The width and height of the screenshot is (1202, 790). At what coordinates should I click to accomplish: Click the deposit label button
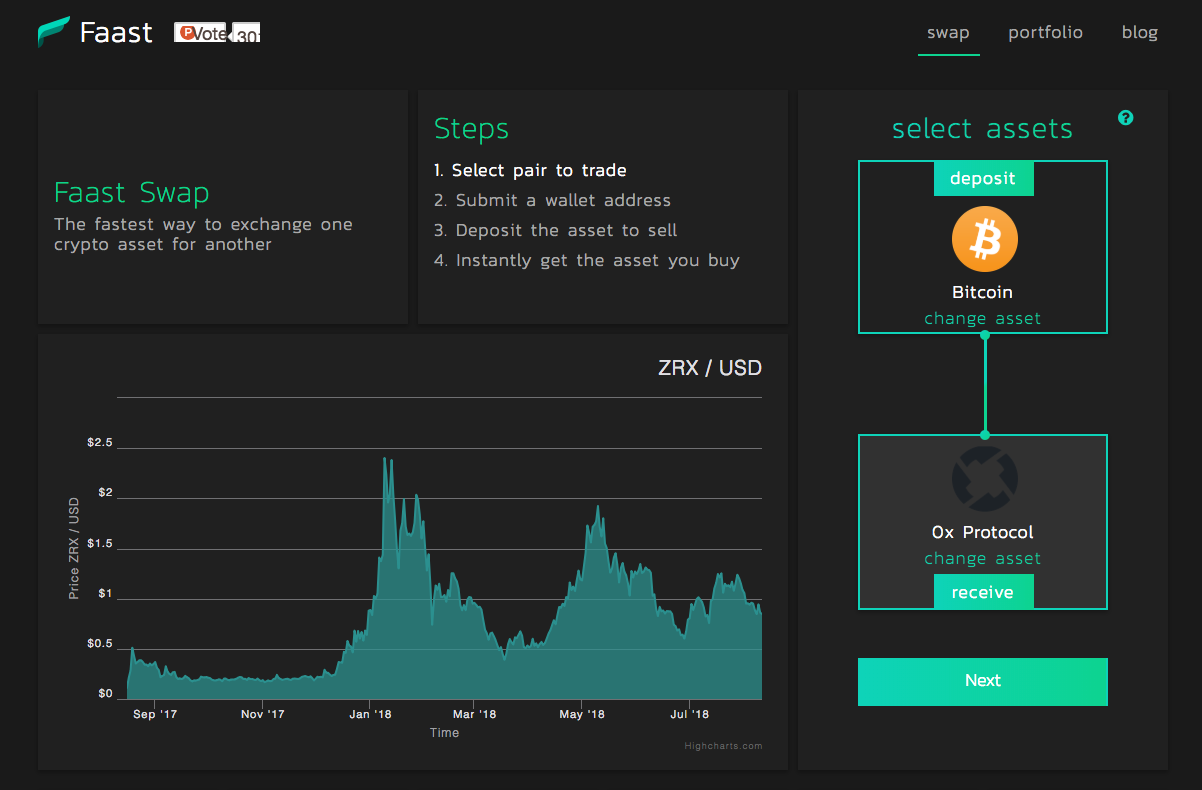[x=983, y=179]
